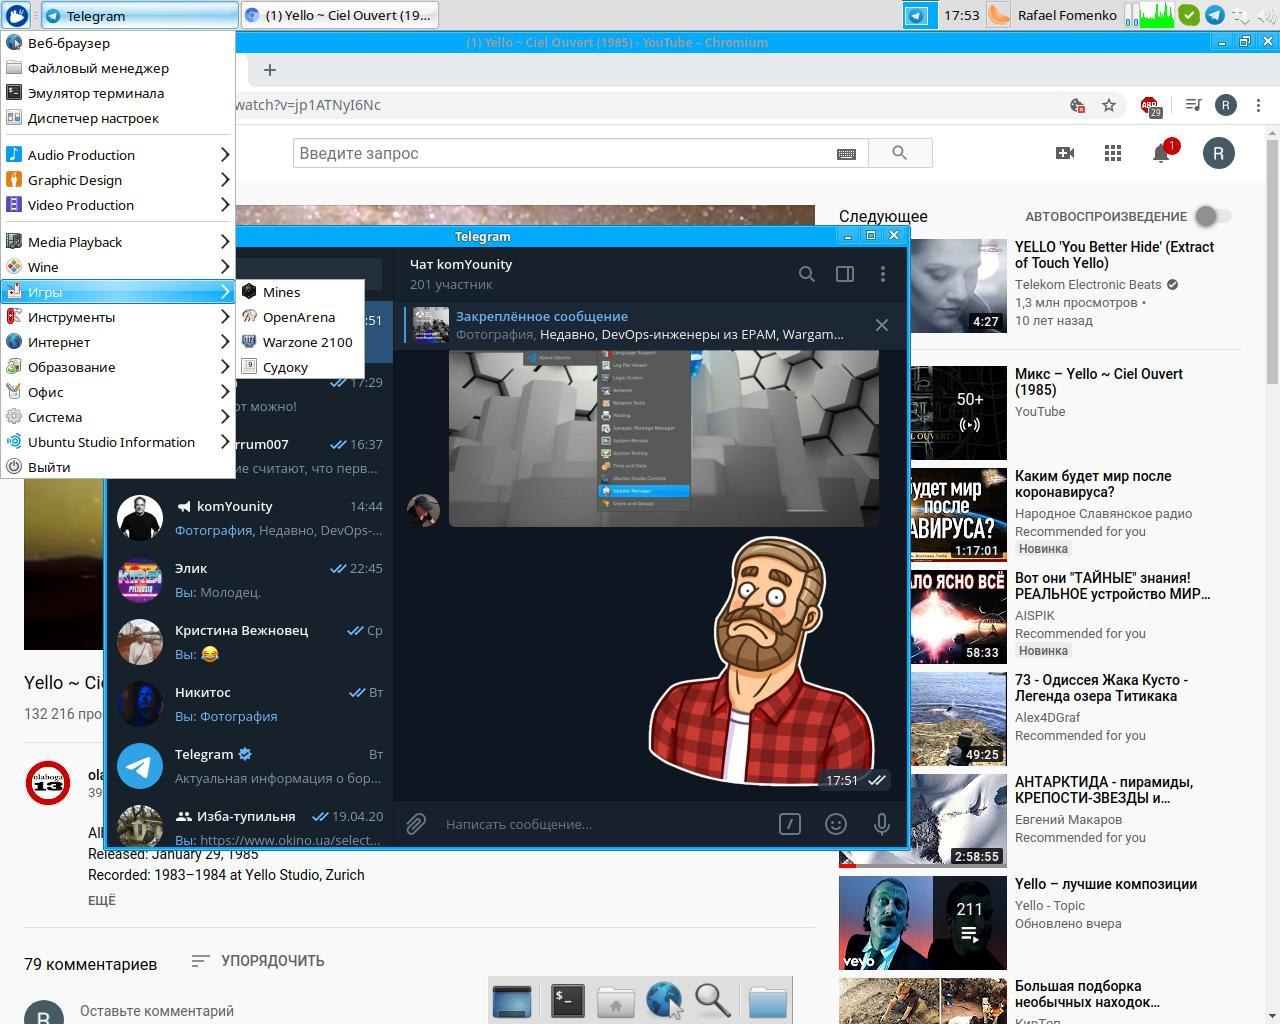Viewport: 1280px width, 1024px height.
Task: Open YELLO 'You Better Hide' video title
Action: pos(1114,255)
